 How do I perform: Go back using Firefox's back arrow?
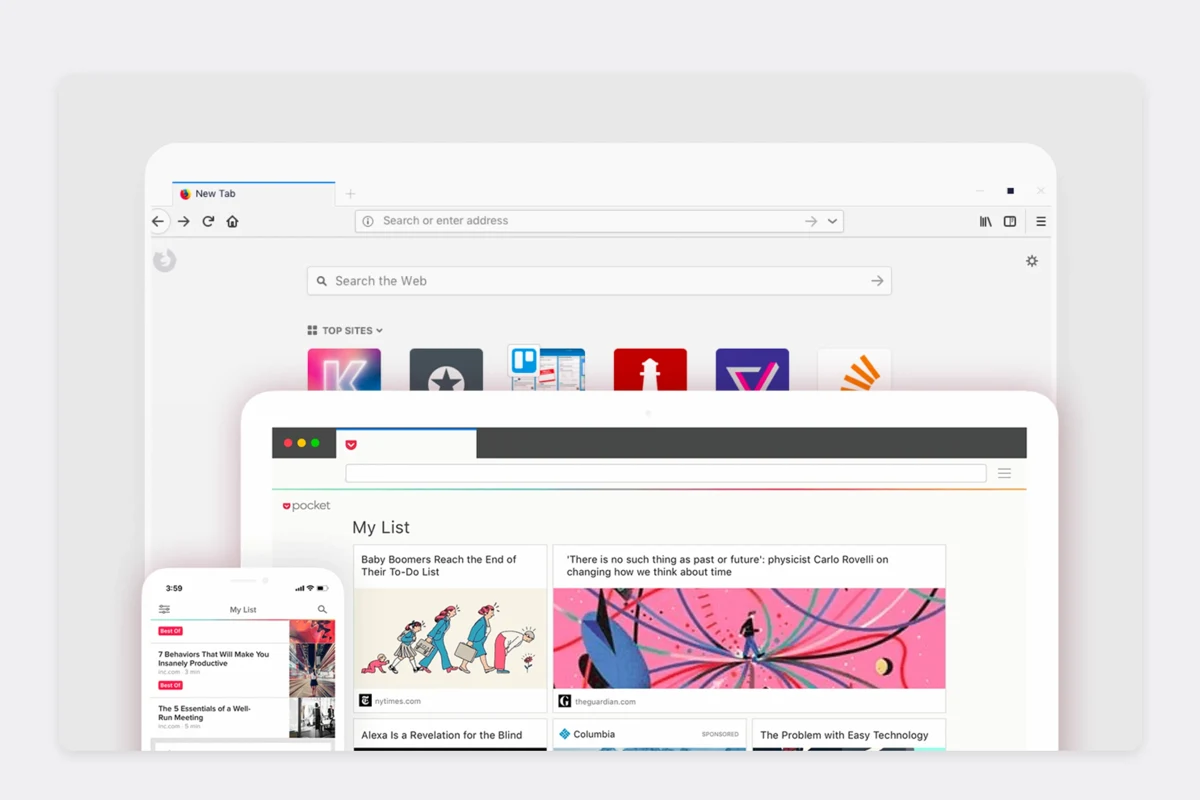158,221
